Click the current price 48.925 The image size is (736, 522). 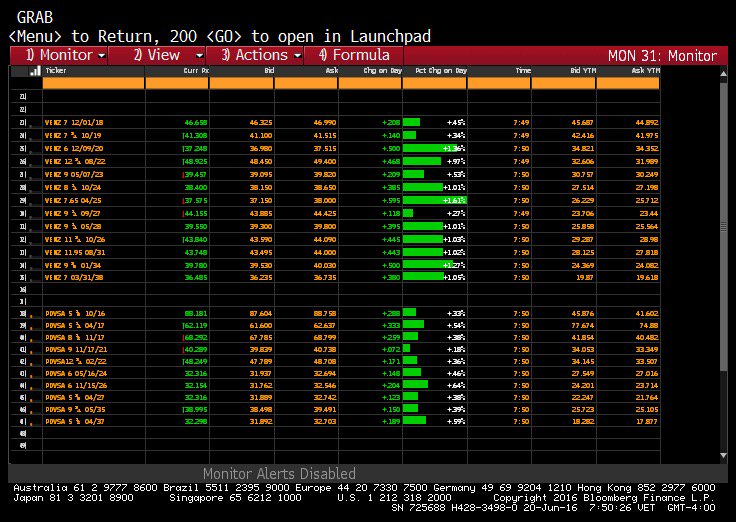[195, 161]
